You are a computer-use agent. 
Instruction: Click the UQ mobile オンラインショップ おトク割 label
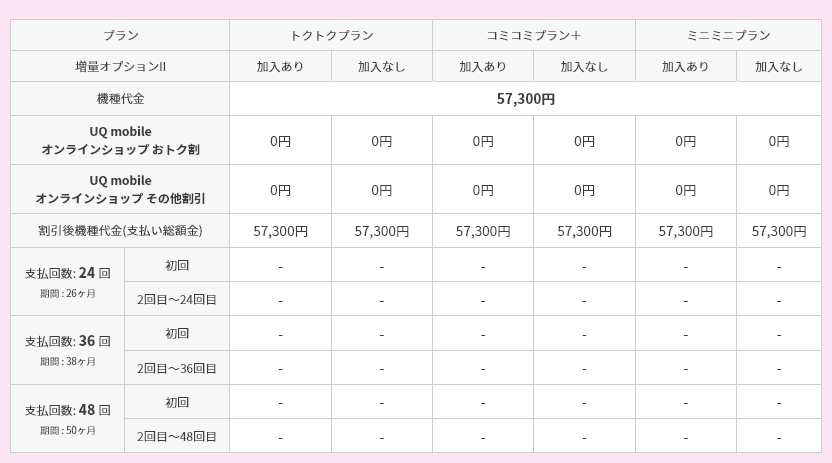pyautogui.click(x=120, y=141)
